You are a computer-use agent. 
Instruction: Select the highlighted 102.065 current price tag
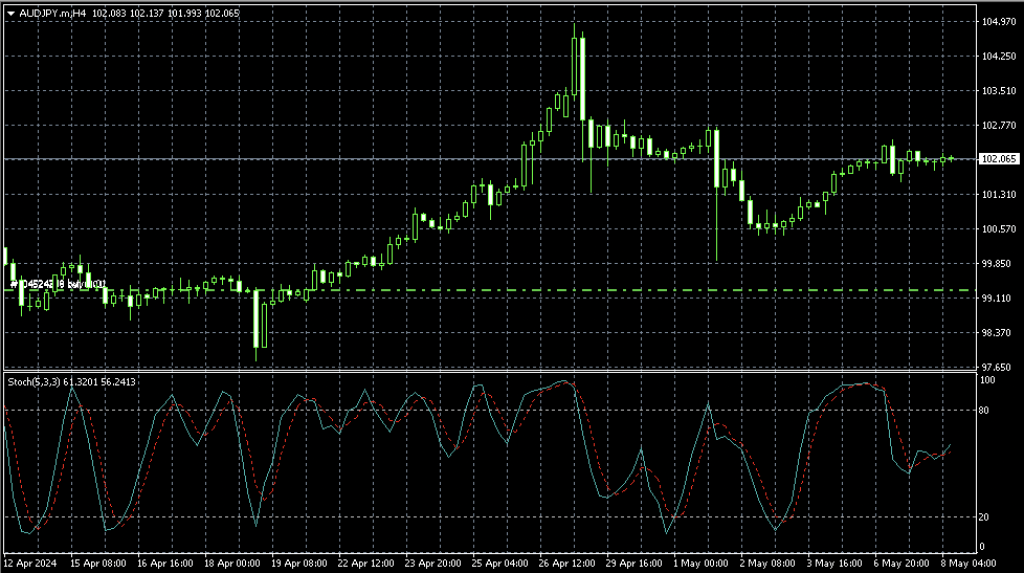click(x=999, y=159)
